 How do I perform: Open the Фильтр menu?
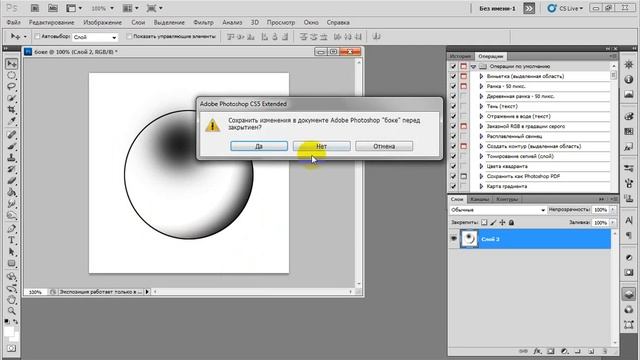(203, 22)
